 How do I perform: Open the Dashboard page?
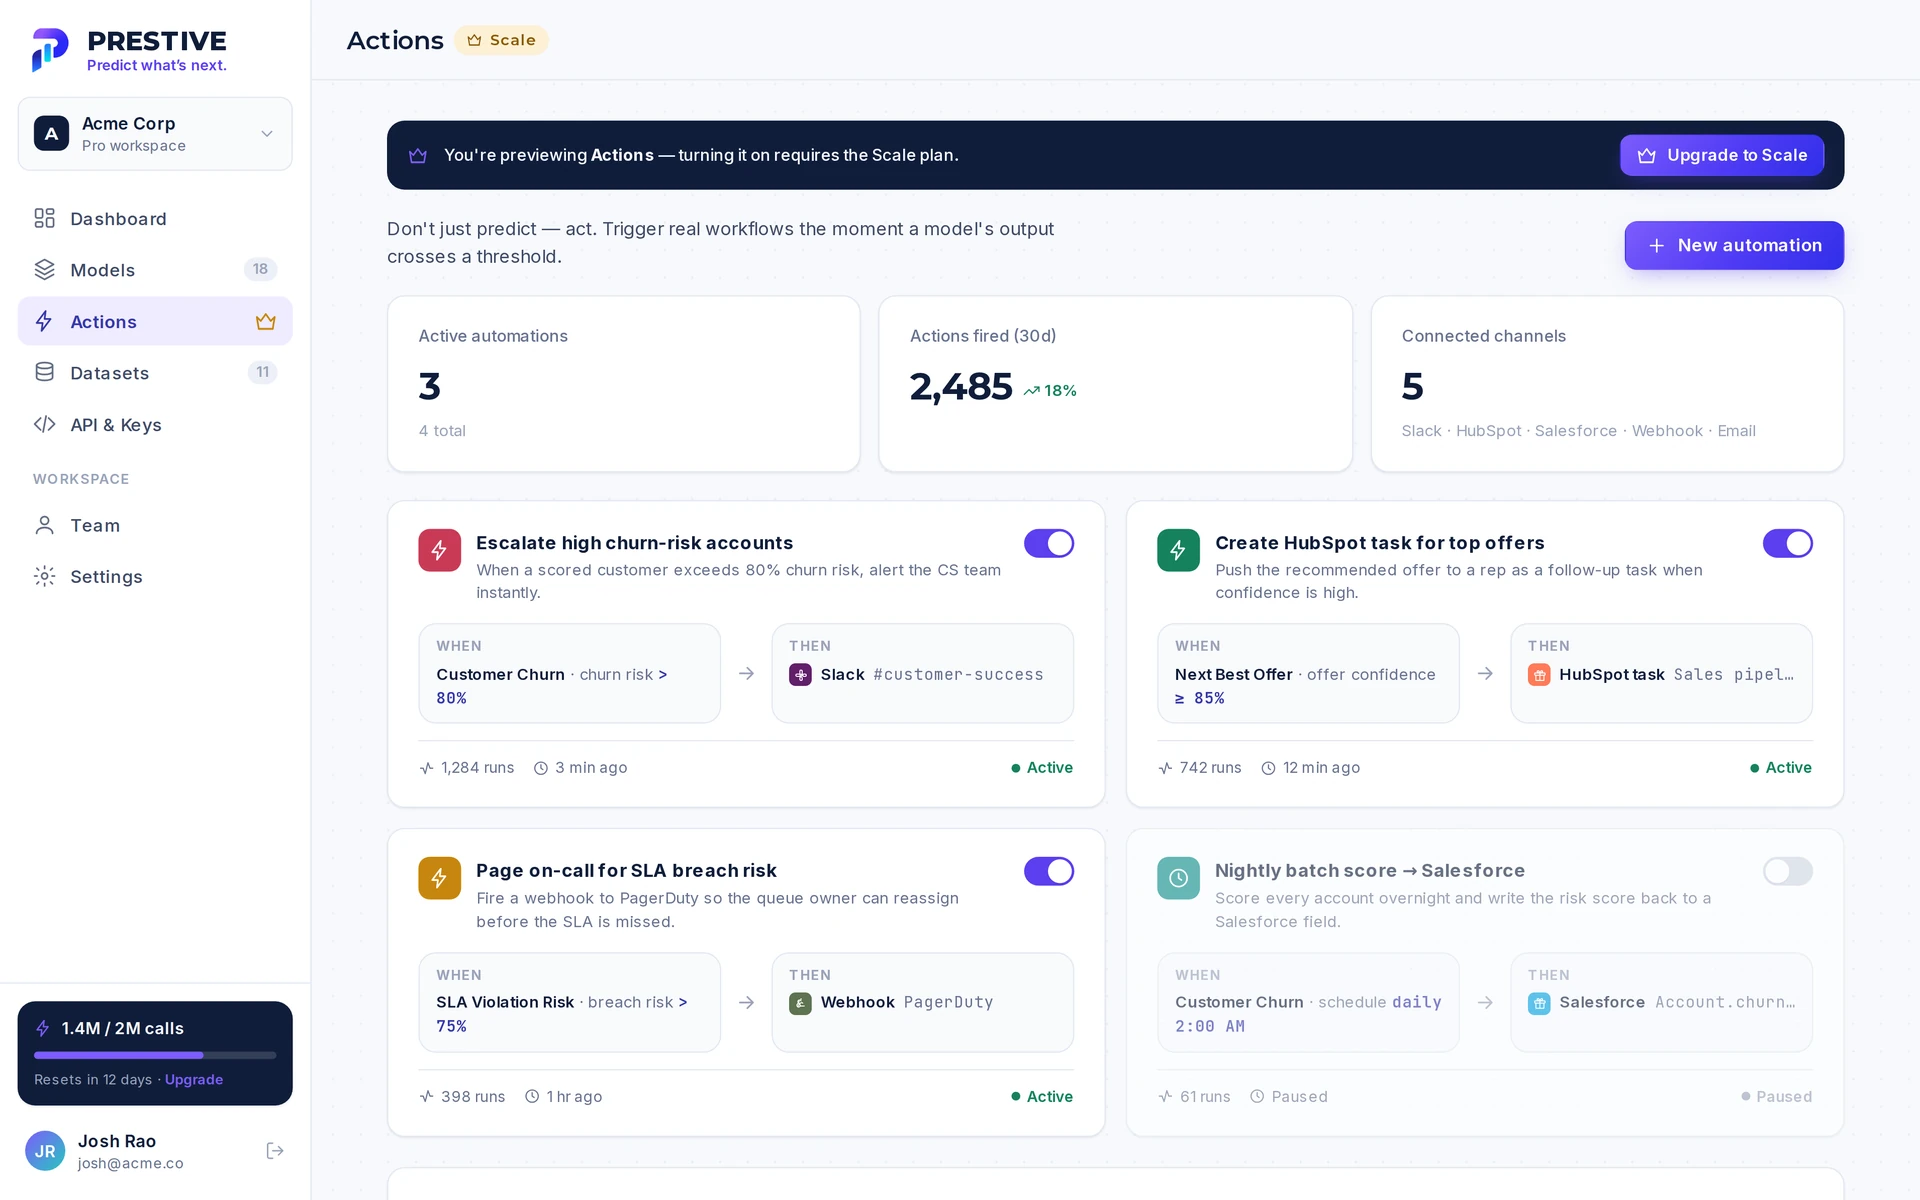(155, 218)
